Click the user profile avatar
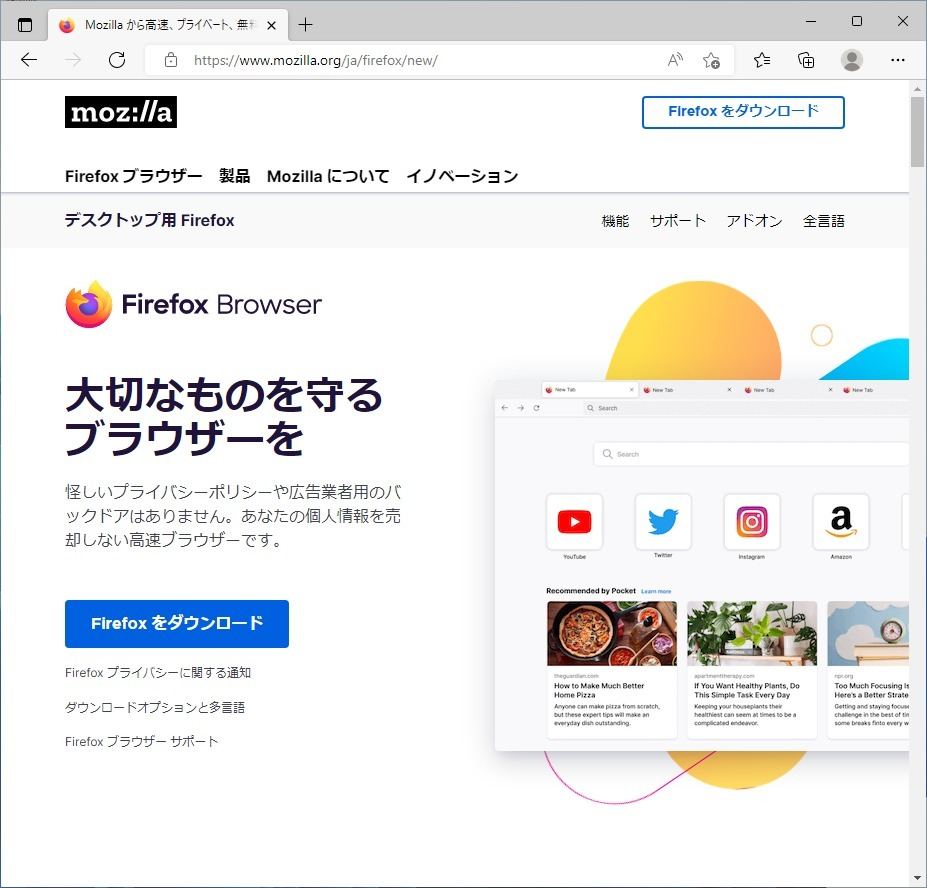This screenshot has height=888, width=927. (x=851, y=60)
